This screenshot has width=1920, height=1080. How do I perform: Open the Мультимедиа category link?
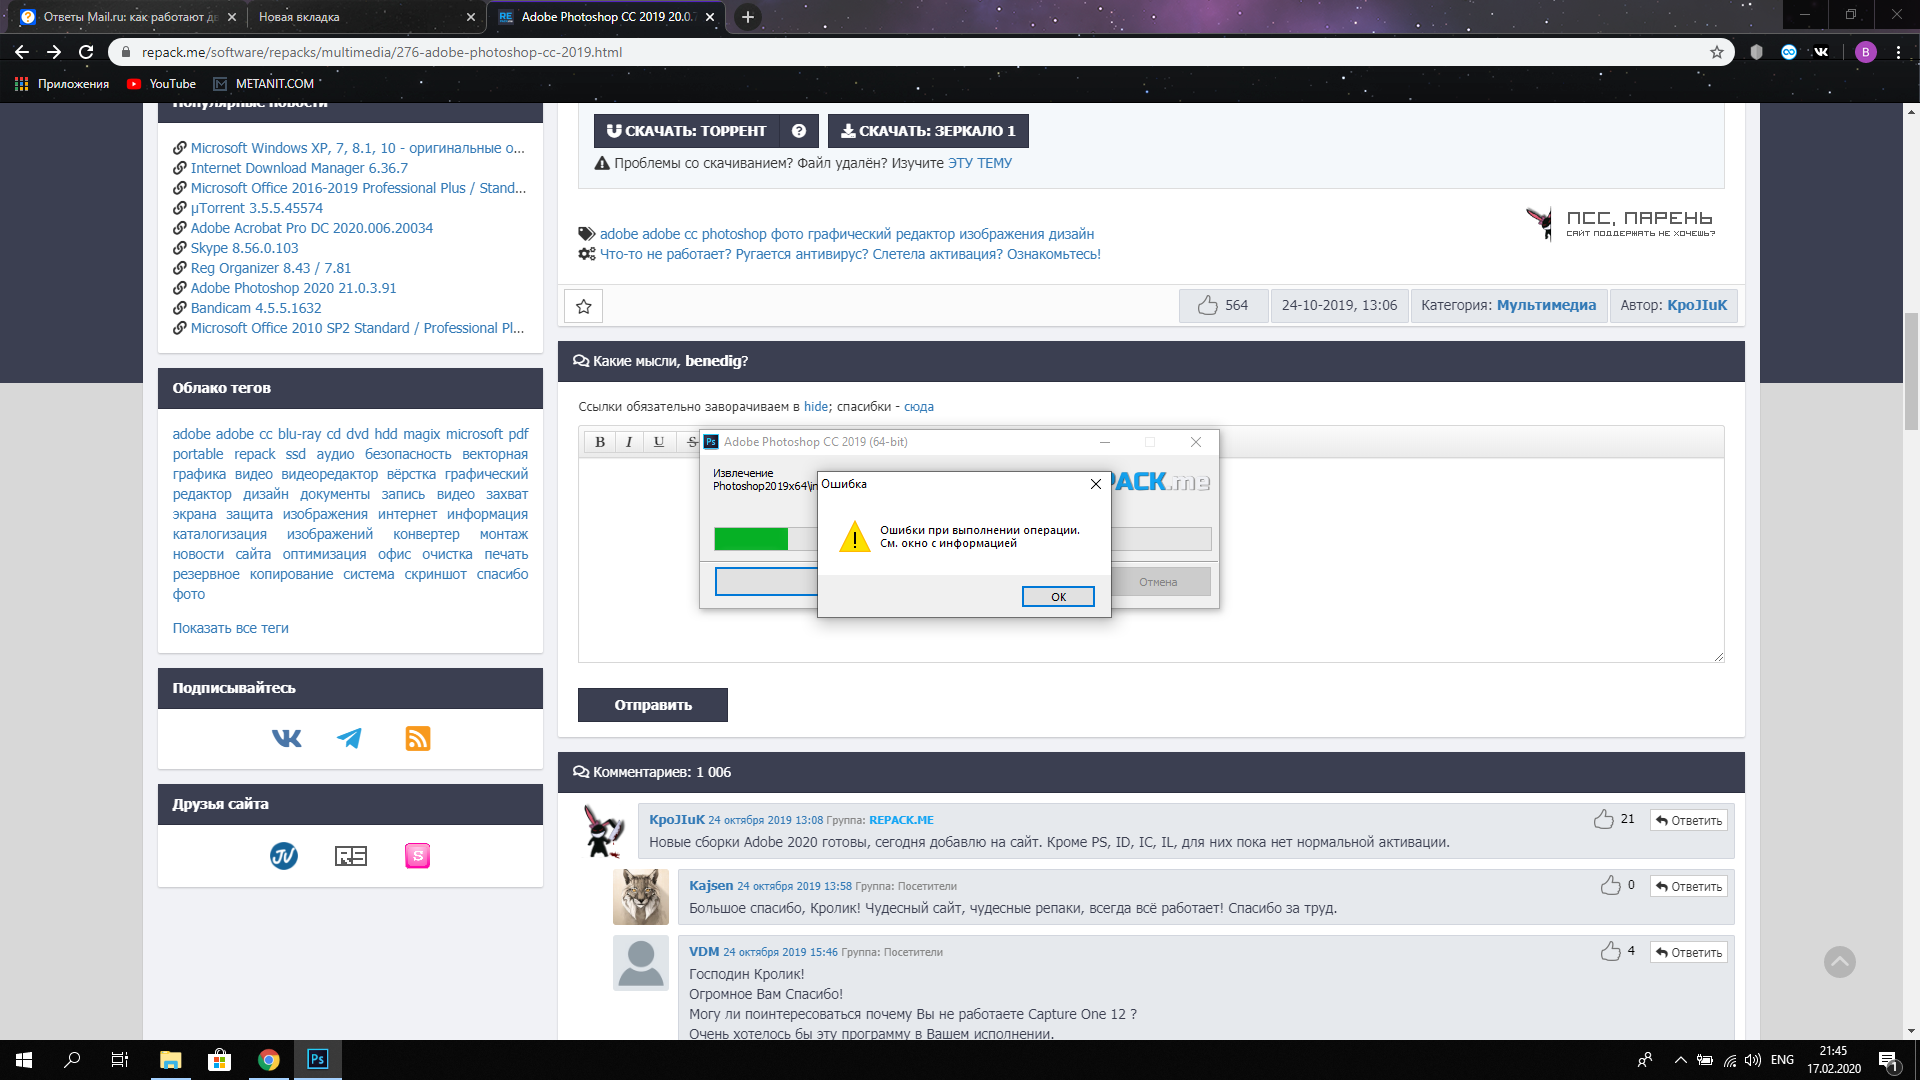1546,306
